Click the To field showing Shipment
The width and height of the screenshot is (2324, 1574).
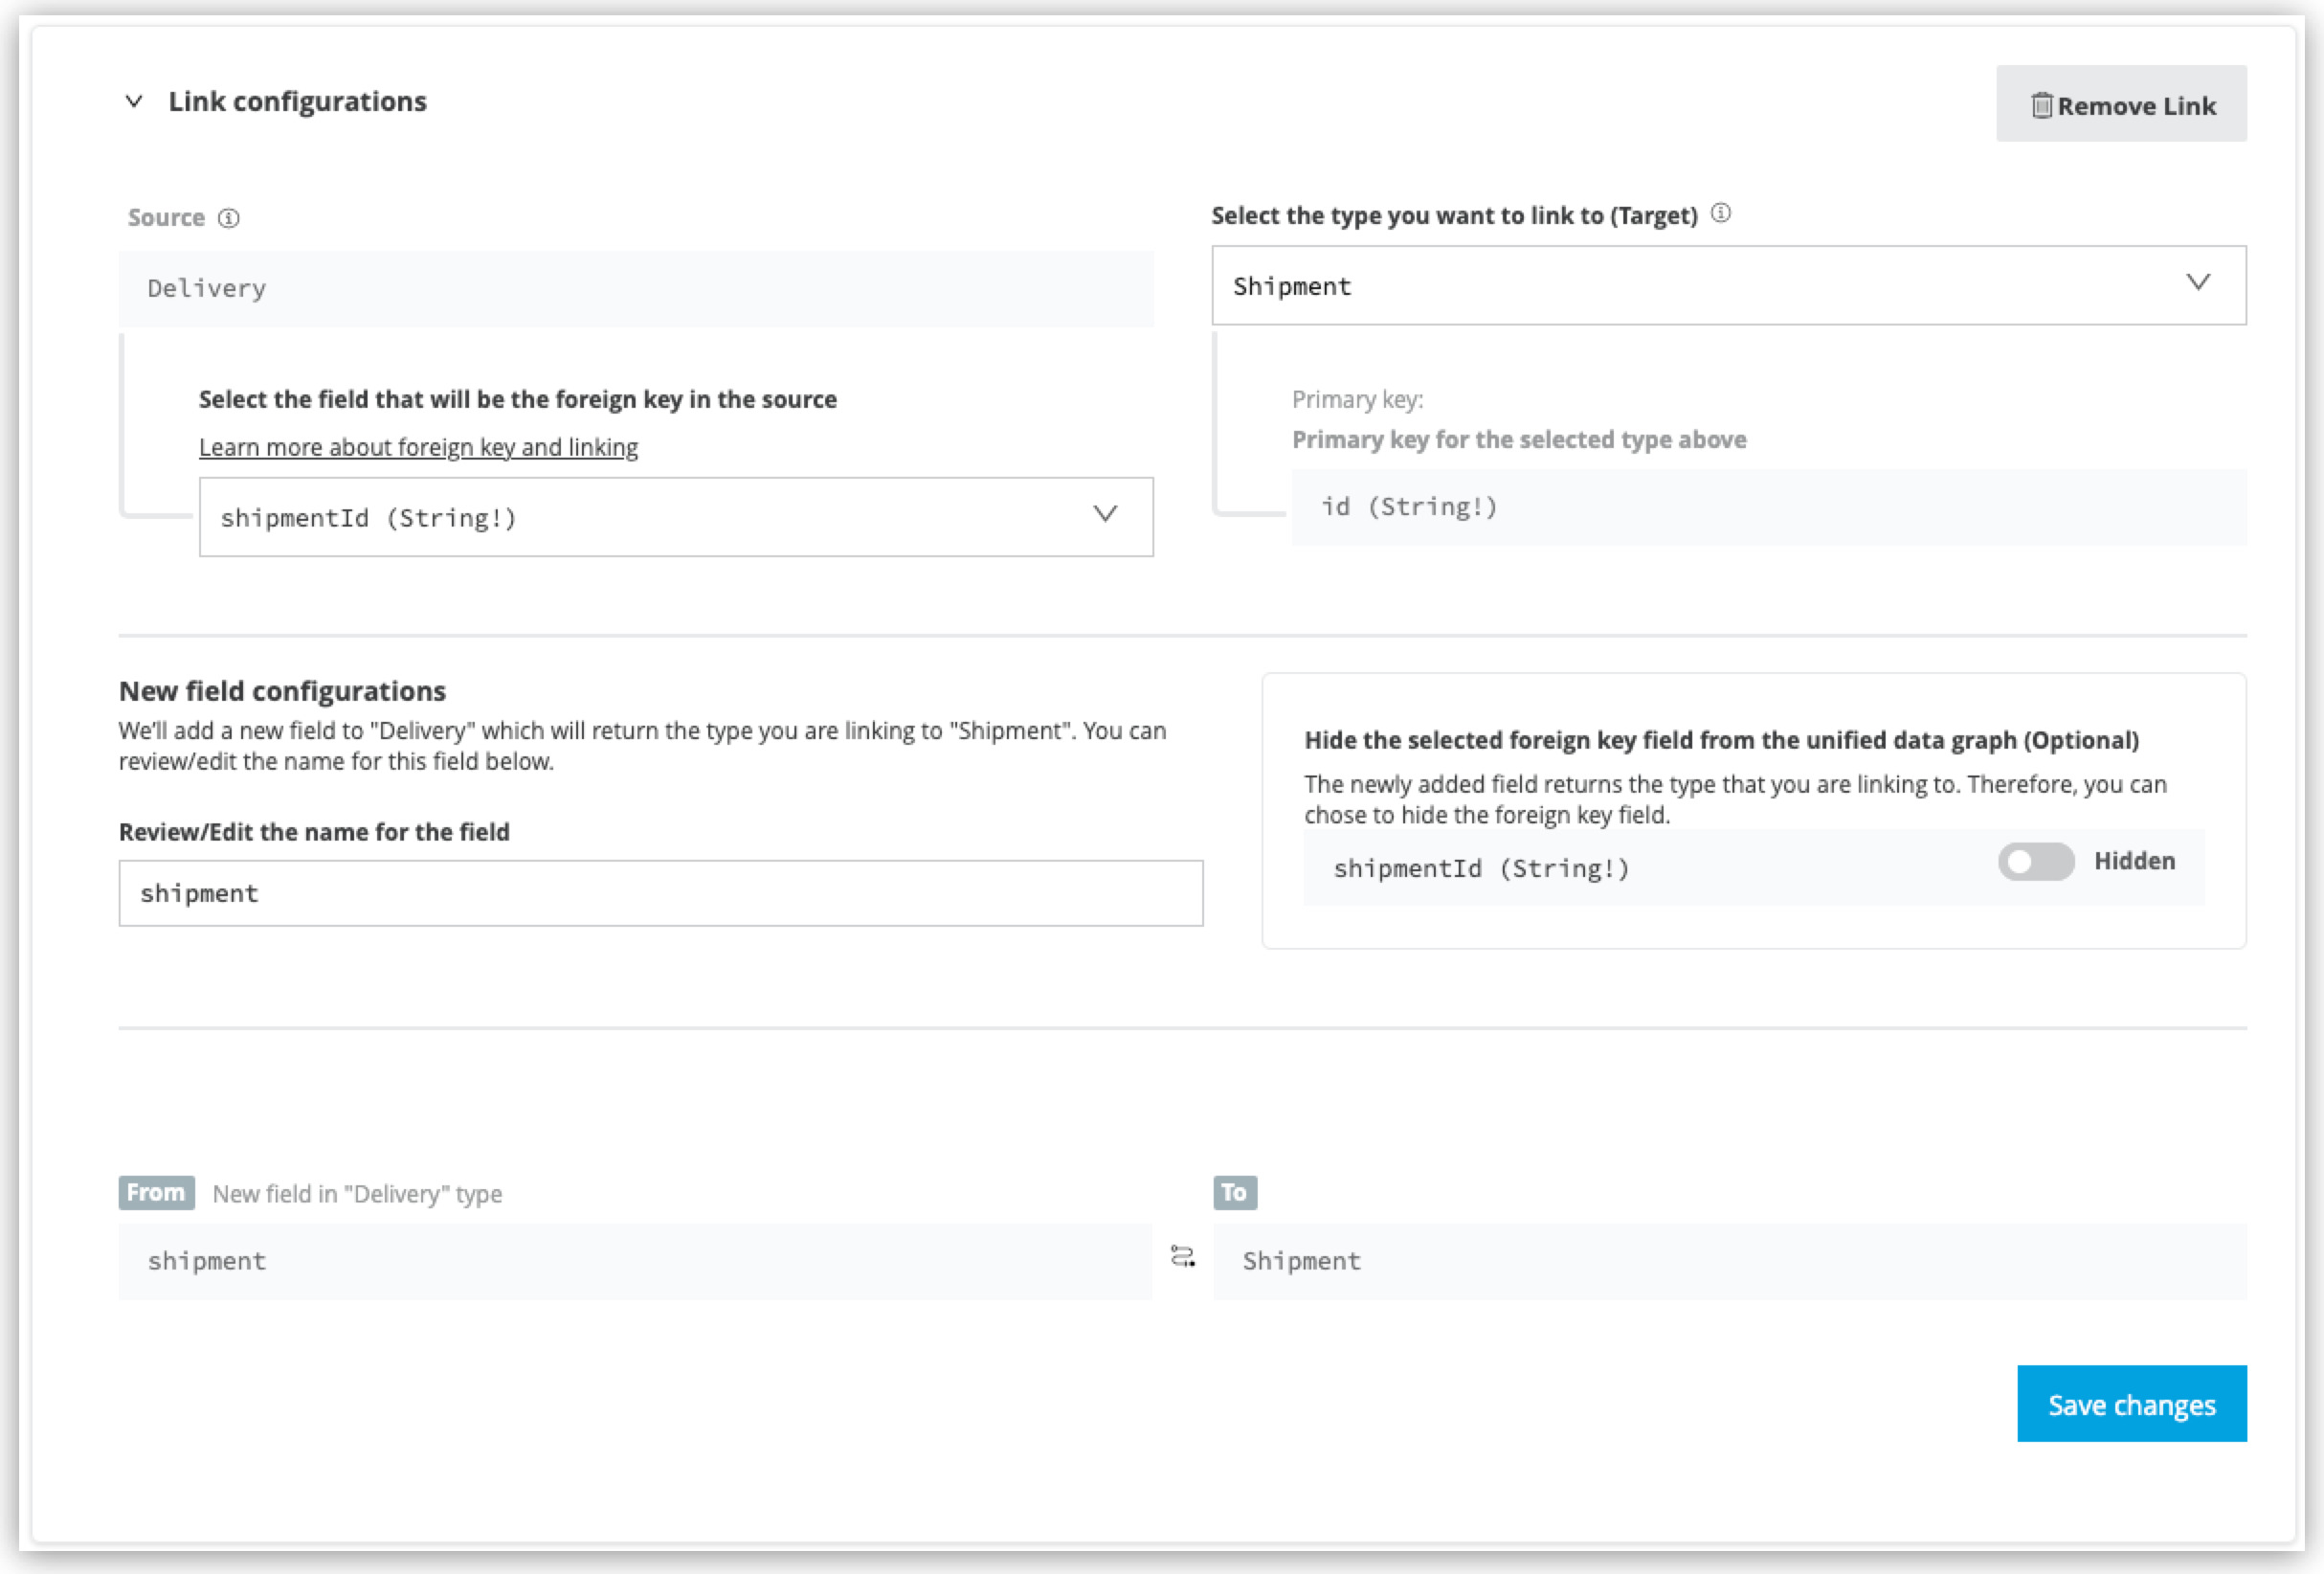1729,1261
